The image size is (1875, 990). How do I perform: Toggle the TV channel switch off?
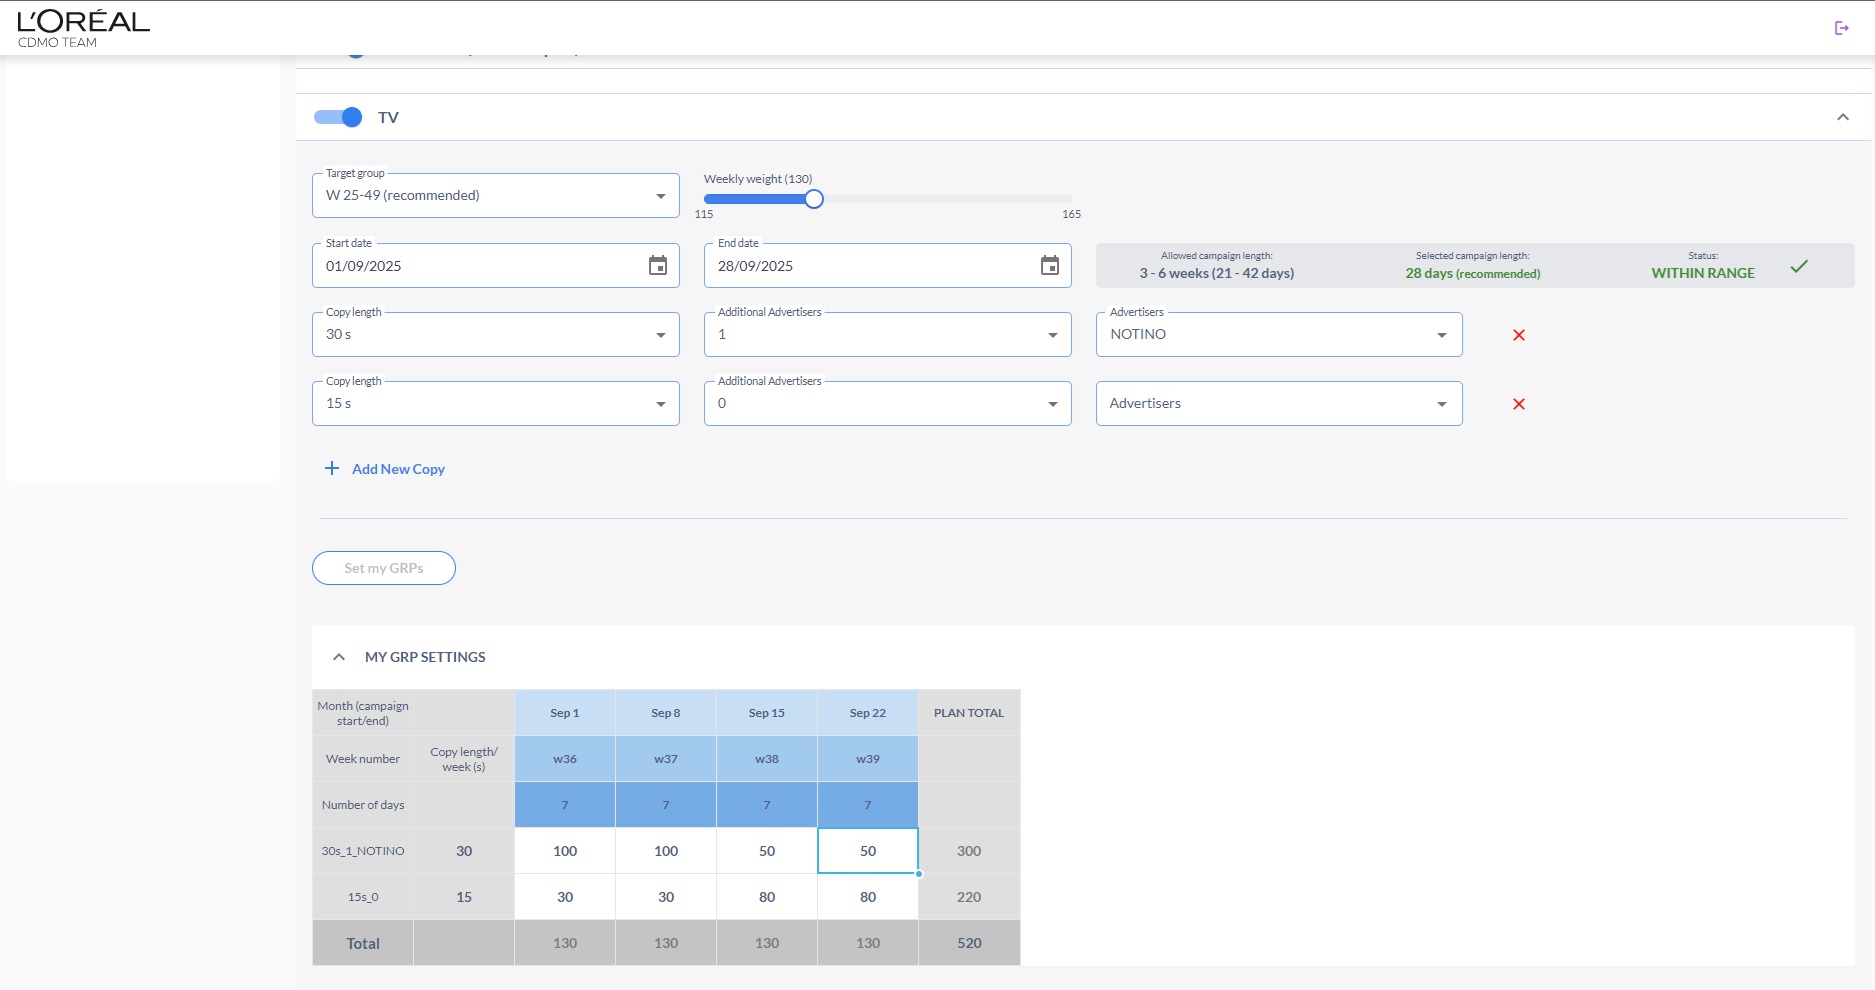(339, 117)
